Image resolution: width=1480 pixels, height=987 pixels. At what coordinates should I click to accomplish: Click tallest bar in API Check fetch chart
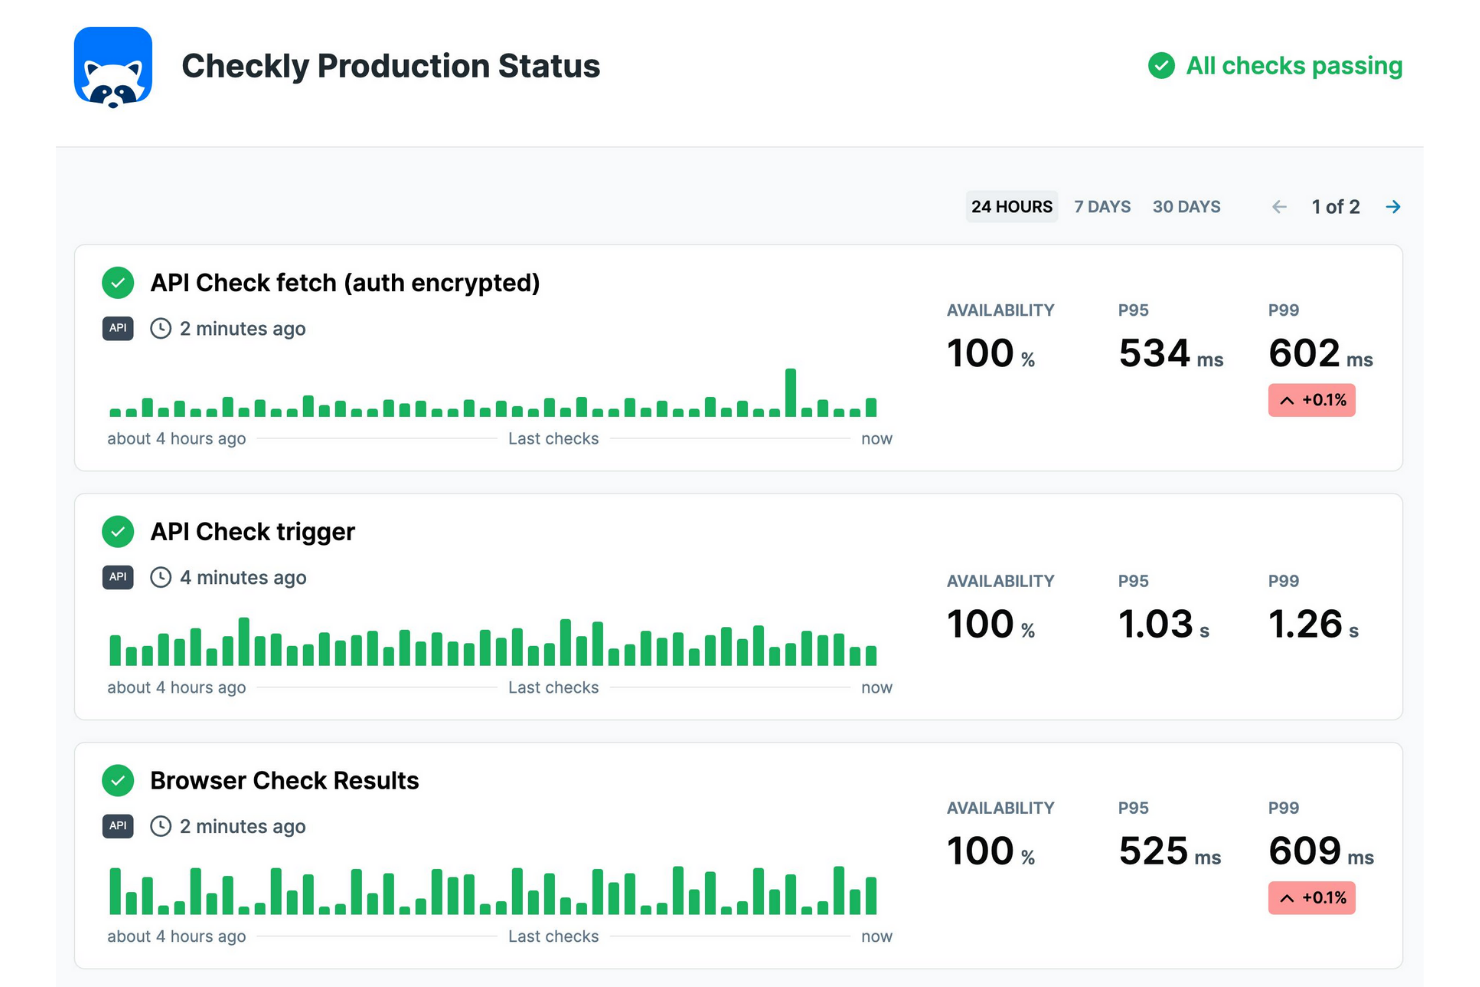coord(791,393)
